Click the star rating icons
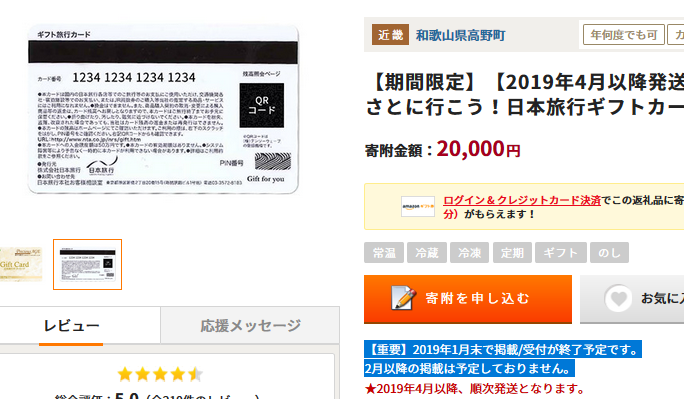684x416 pixels. pyautogui.click(x=160, y=374)
